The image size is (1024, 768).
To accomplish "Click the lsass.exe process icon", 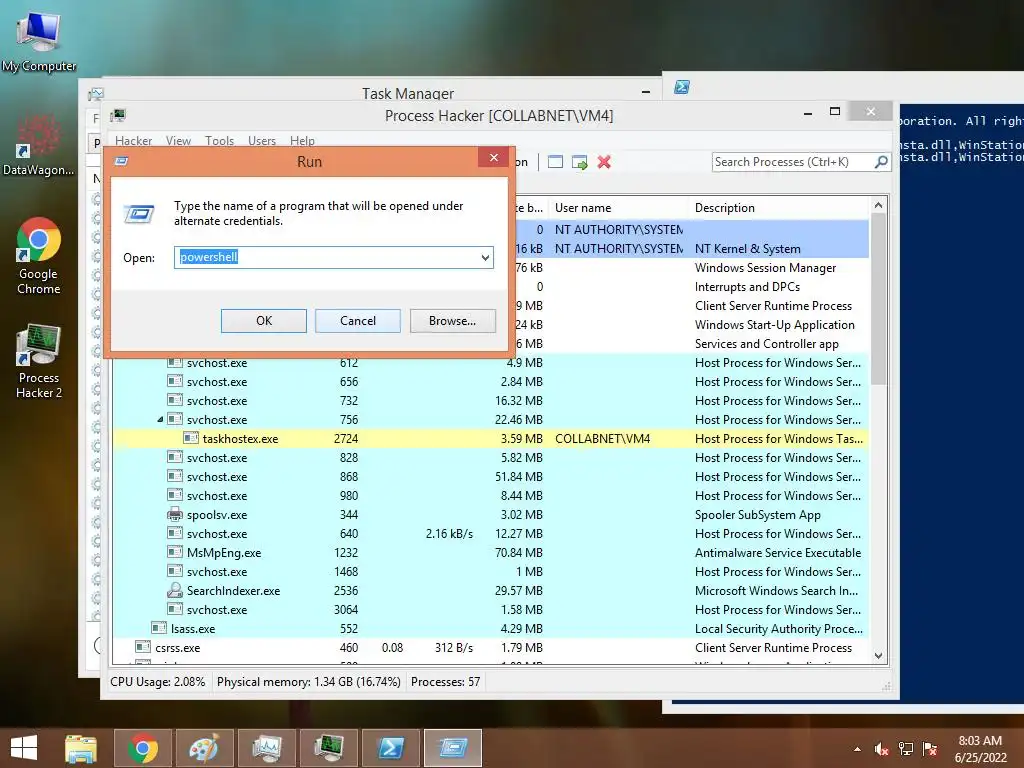I will tap(159, 628).
